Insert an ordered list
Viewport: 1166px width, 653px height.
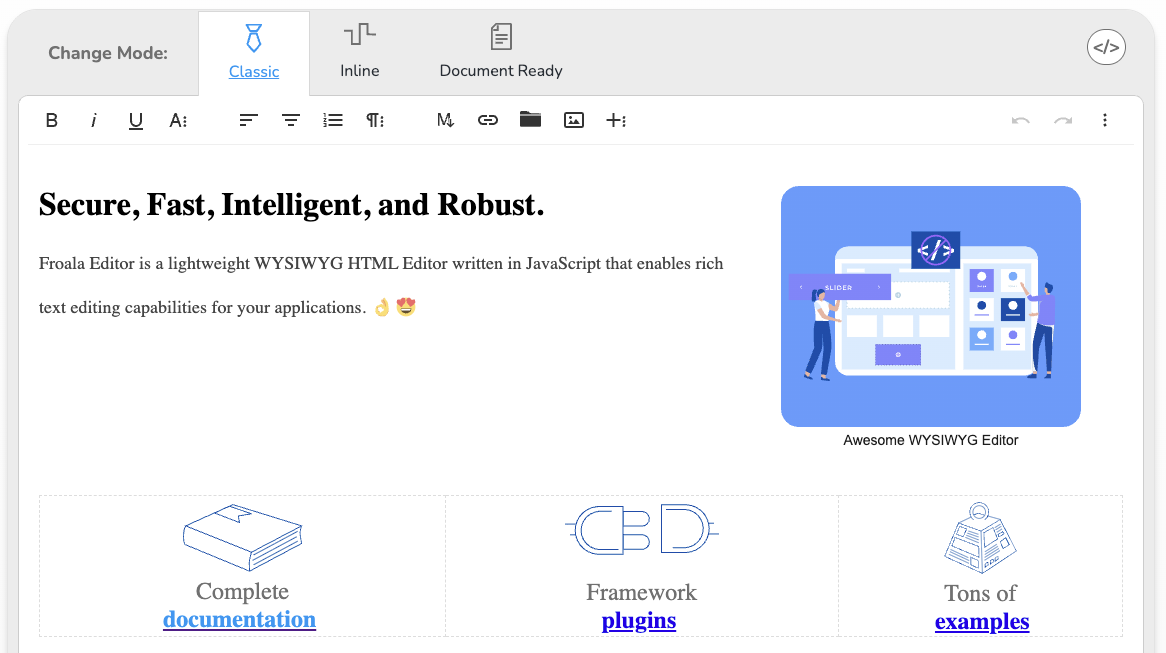[333, 120]
